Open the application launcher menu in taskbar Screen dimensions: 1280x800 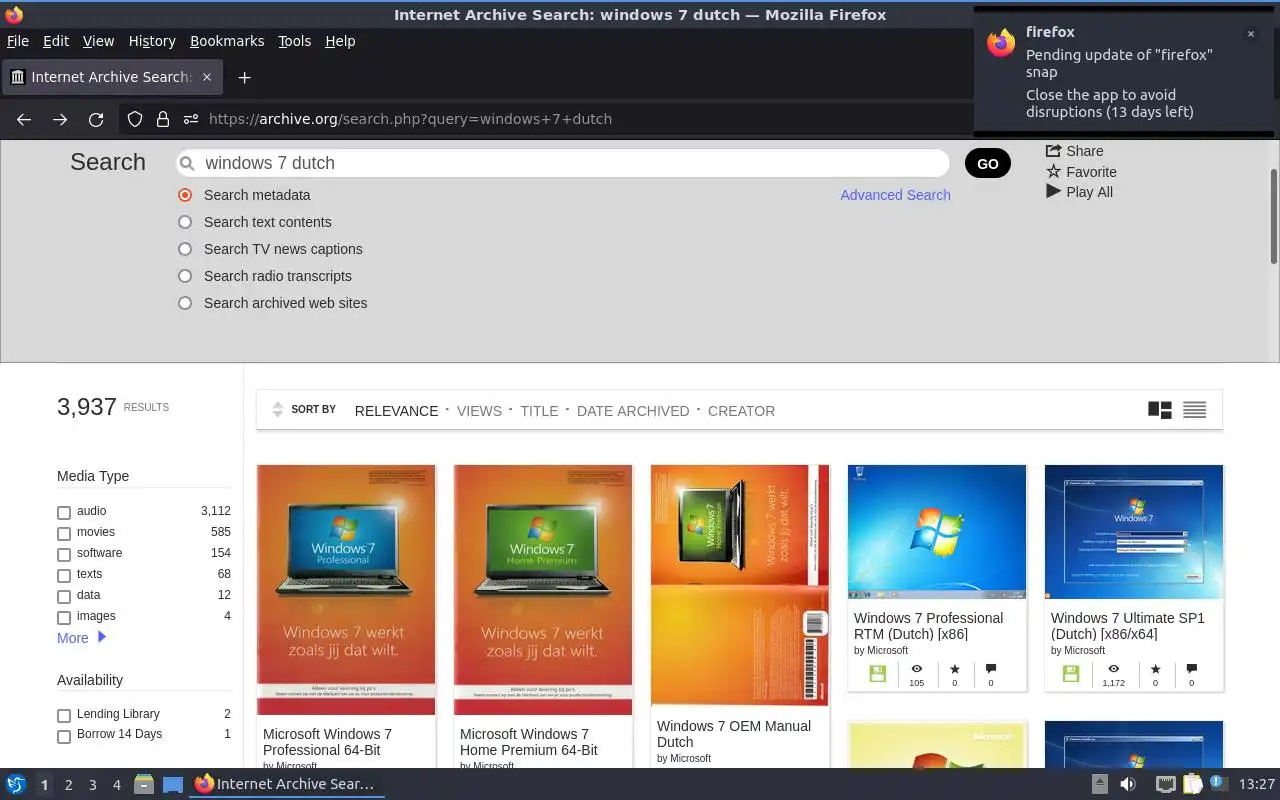pyautogui.click(x=16, y=784)
